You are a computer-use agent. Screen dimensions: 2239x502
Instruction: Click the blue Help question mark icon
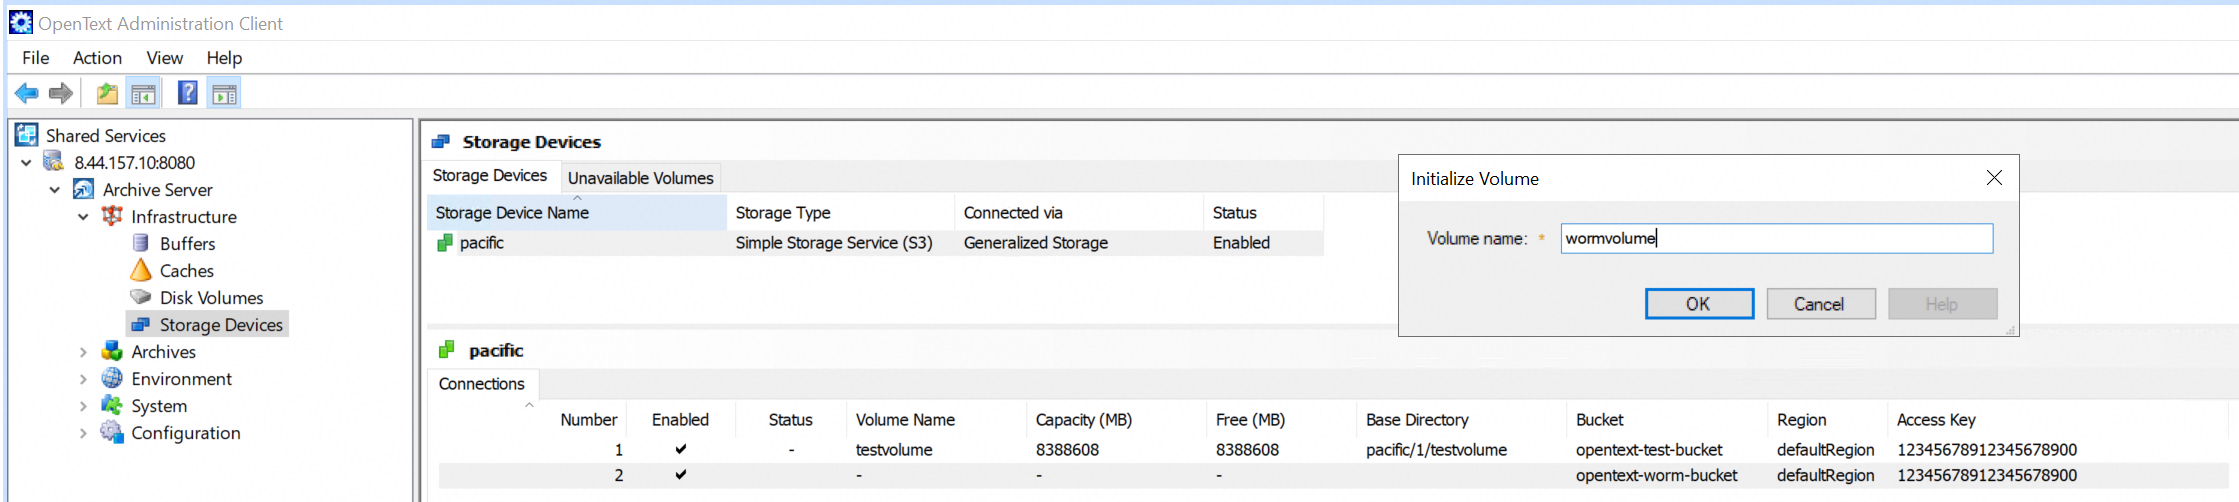187,93
